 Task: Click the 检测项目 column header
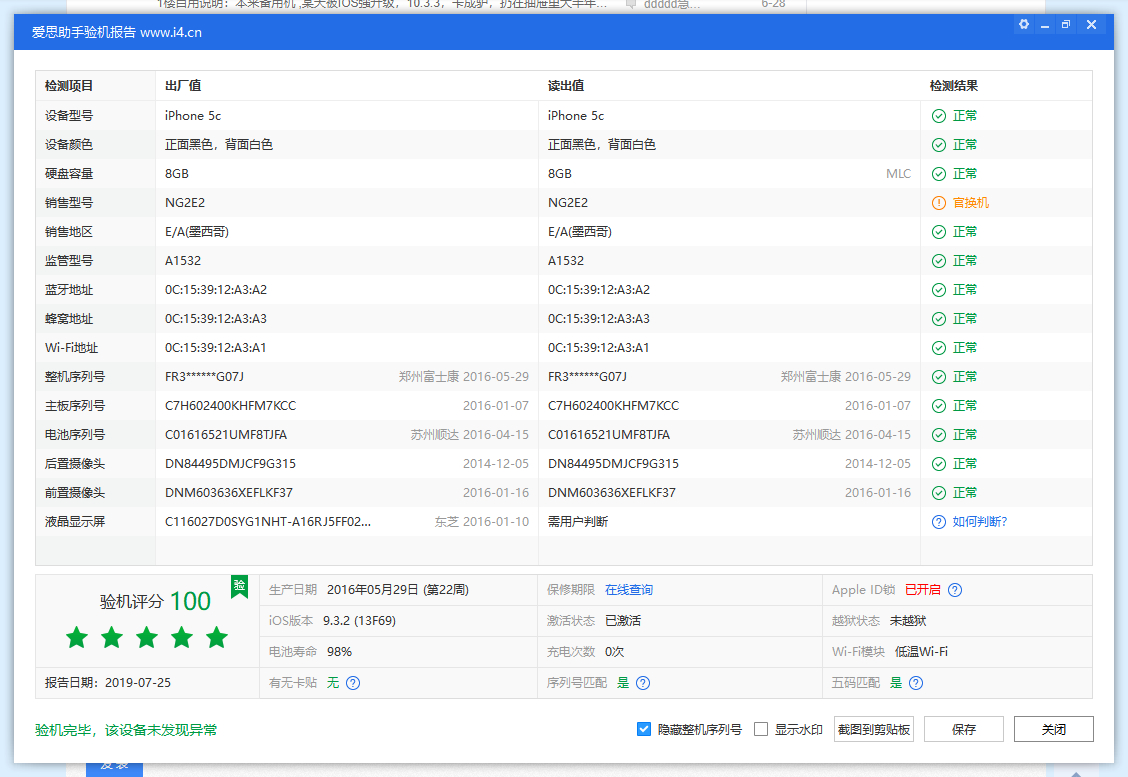tap(69, 86)
